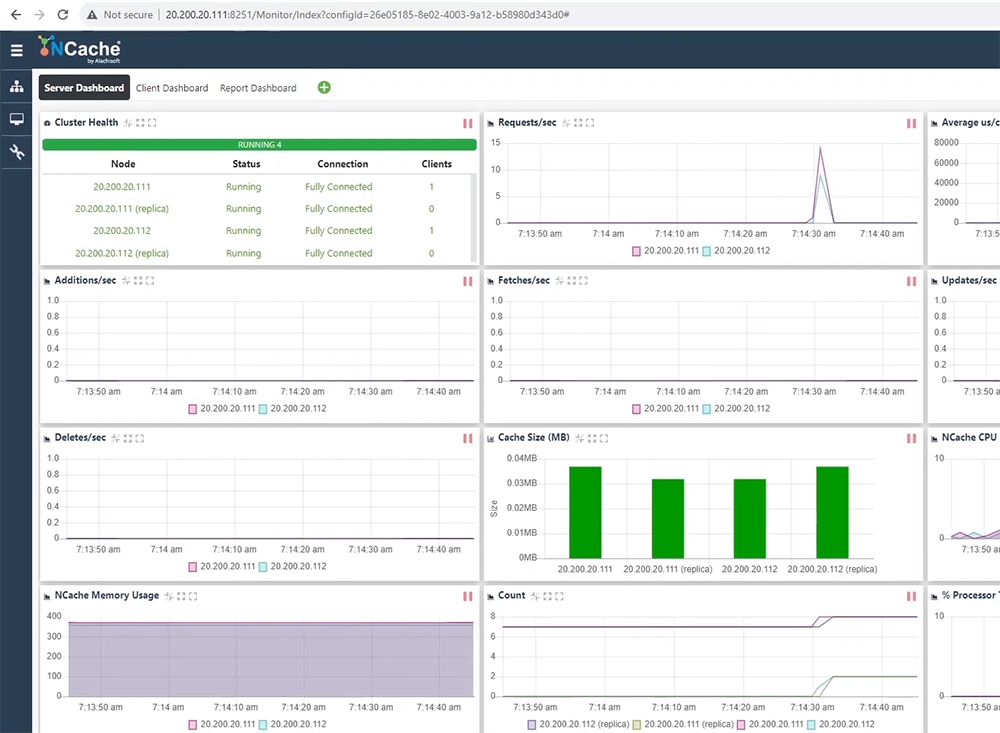Click the pin icon on Requests/sec panel

tap(566, 122)
